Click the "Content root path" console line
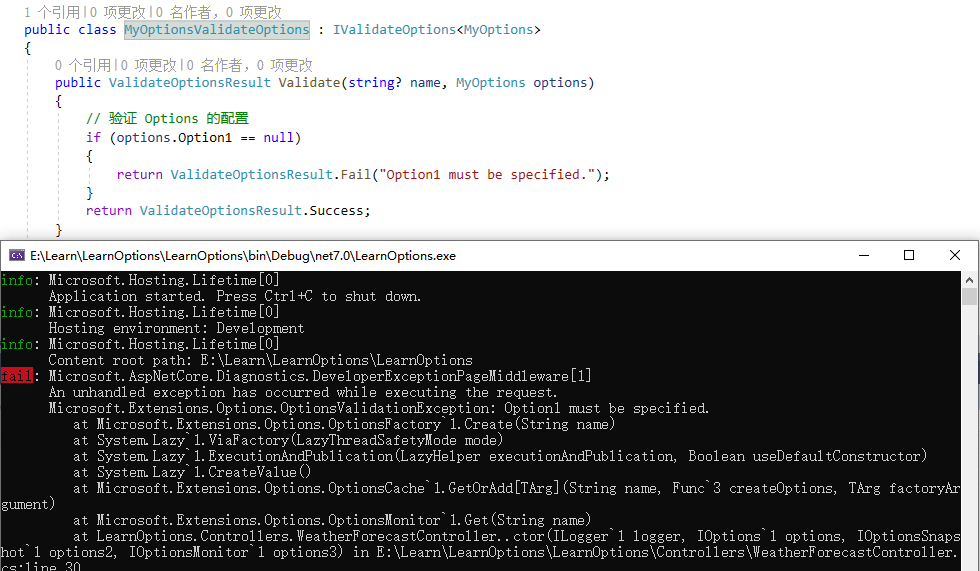980x571 pixels. pyautogui.click(x=261, y=360)
